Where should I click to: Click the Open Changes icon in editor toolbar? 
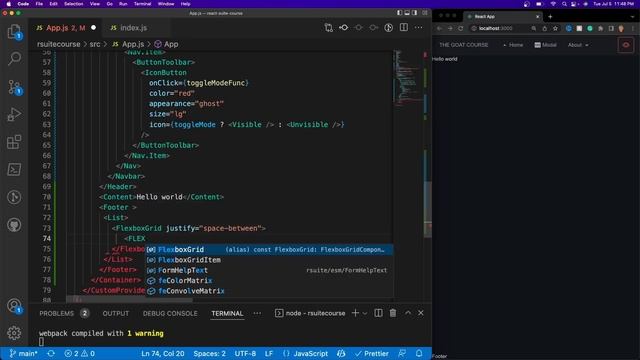click(329, 28)
